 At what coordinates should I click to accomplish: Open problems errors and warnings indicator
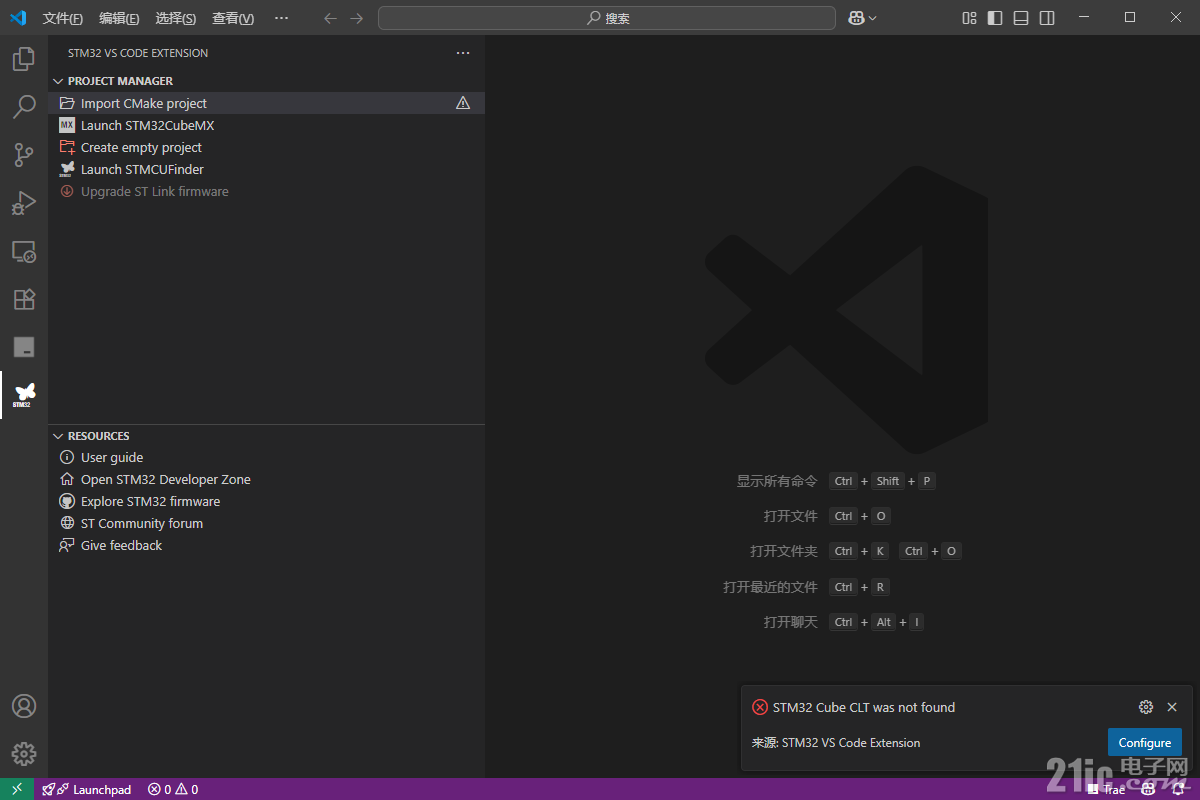173,789
